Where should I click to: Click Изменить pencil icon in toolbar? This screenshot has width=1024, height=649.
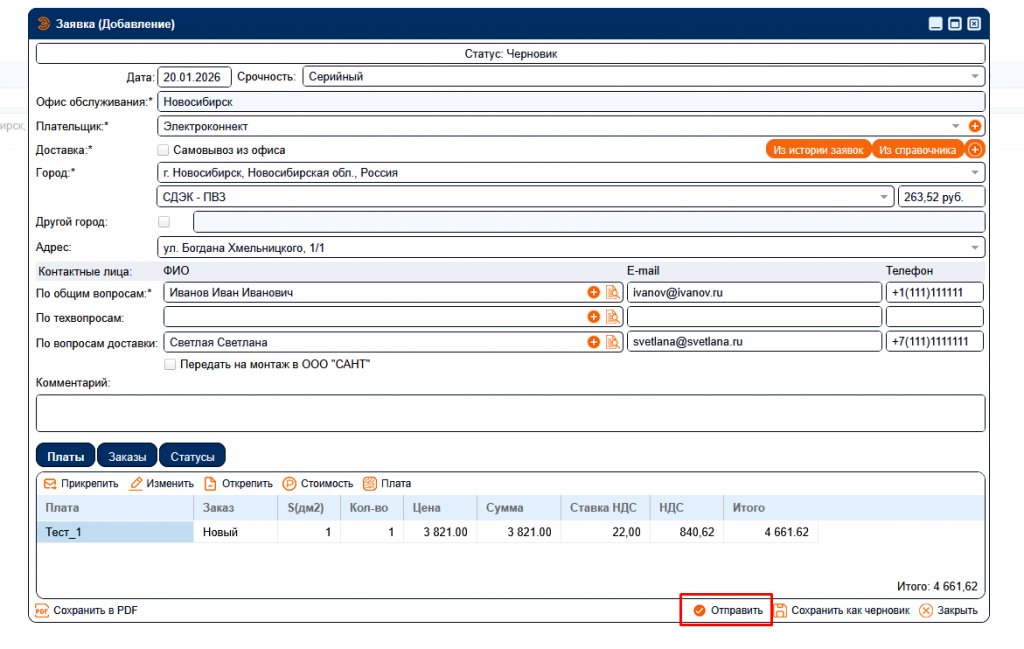coord(136,483)
